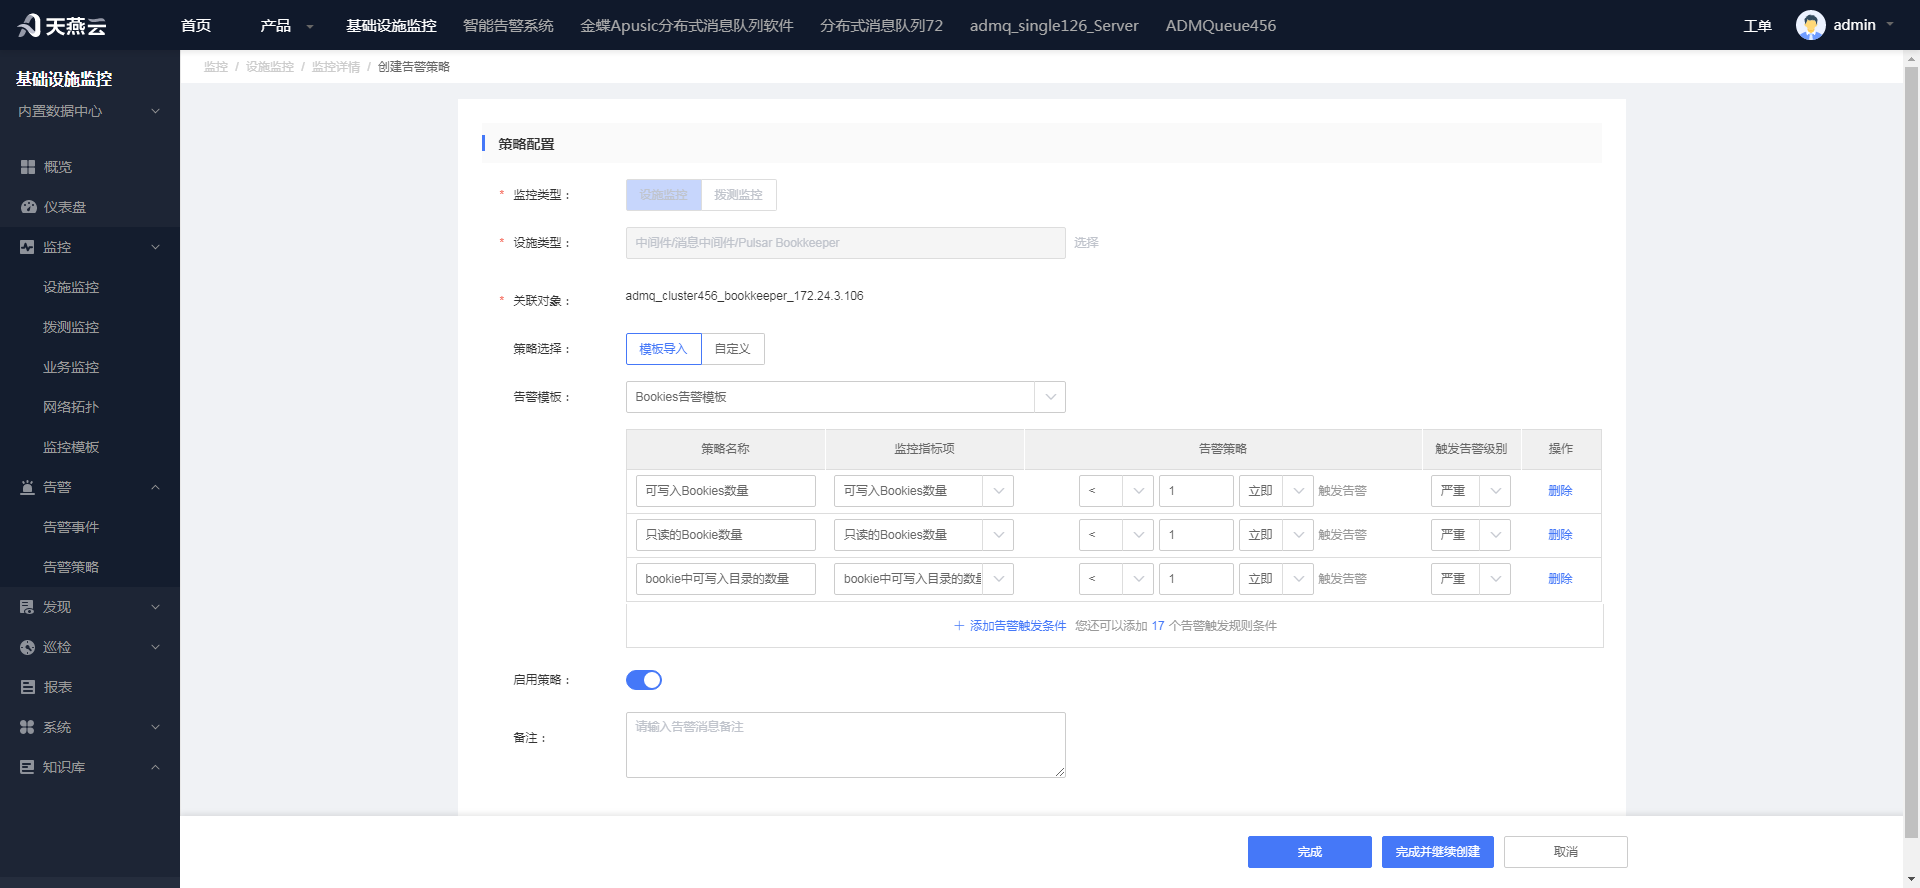
Task: Expand the 发现 sidebar group
Action: (155, 607)
